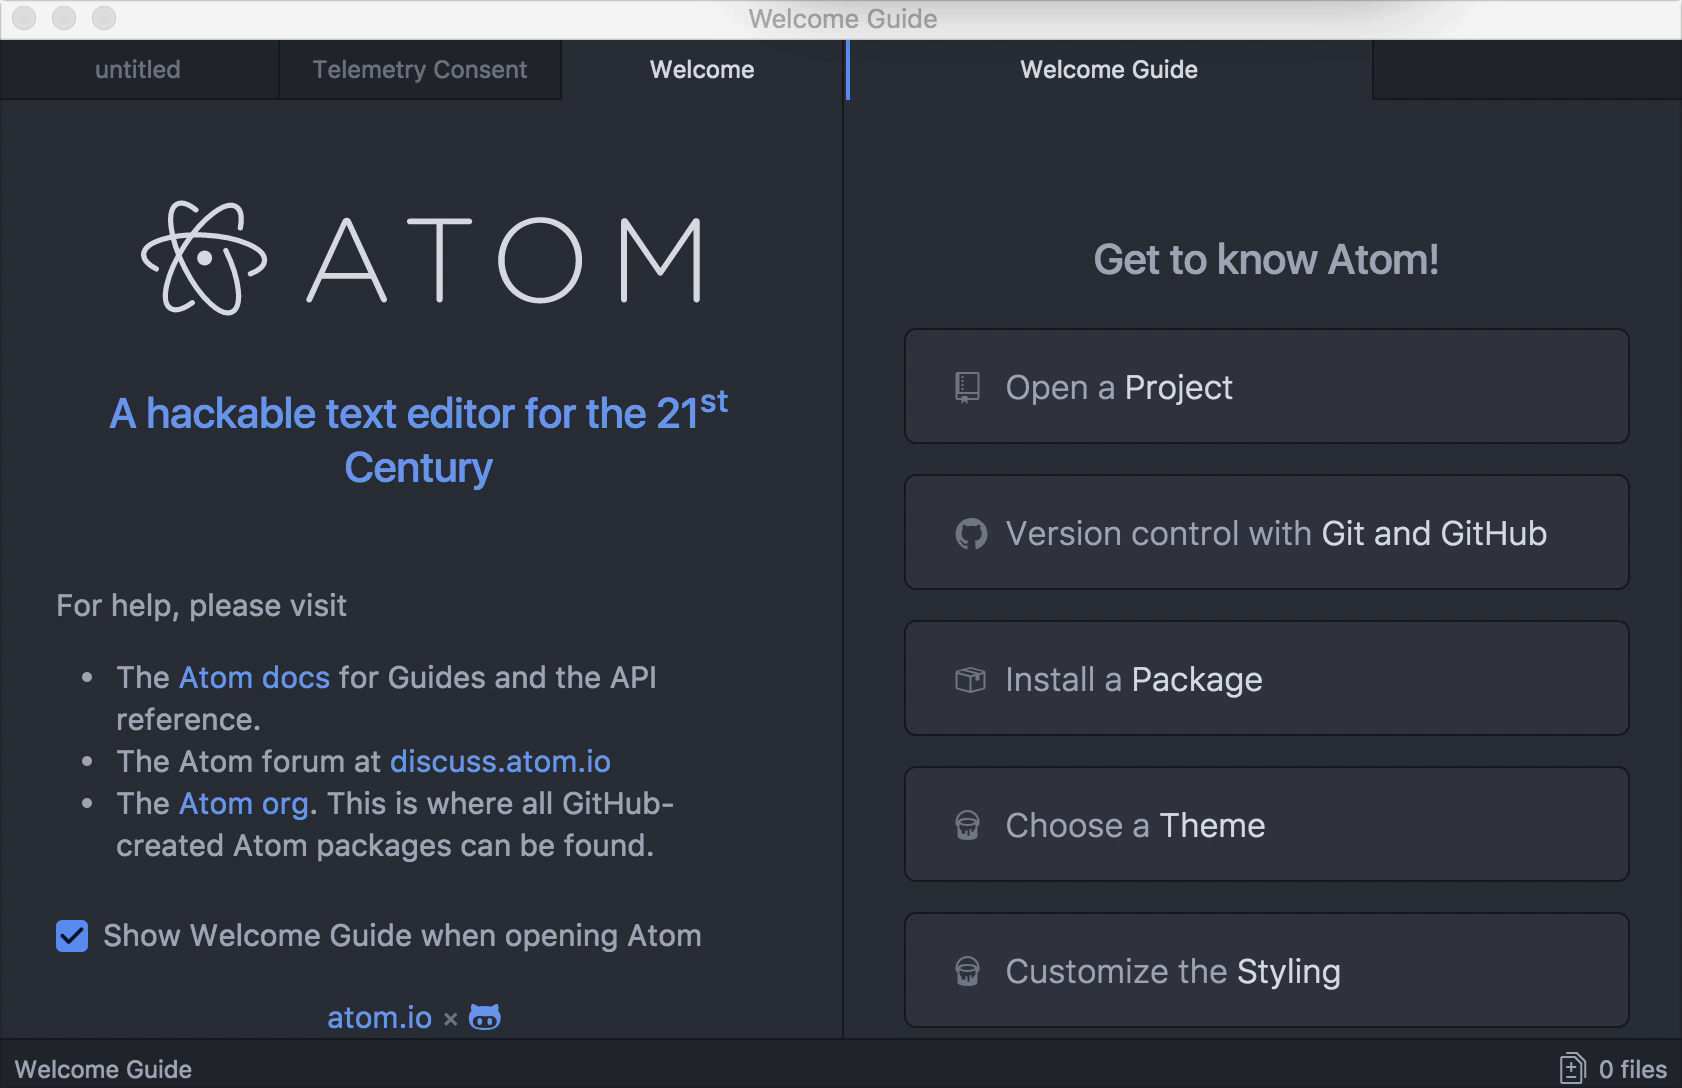The width and height of the screenshot is (1682, 1088).
Task: Select the Welcome tab
Action: [x=702, y=70]
